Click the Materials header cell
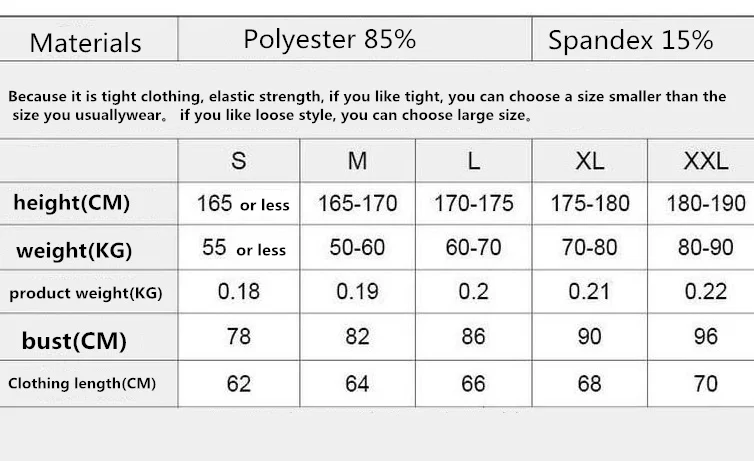The image size is (754, 461). pos(88,39)
